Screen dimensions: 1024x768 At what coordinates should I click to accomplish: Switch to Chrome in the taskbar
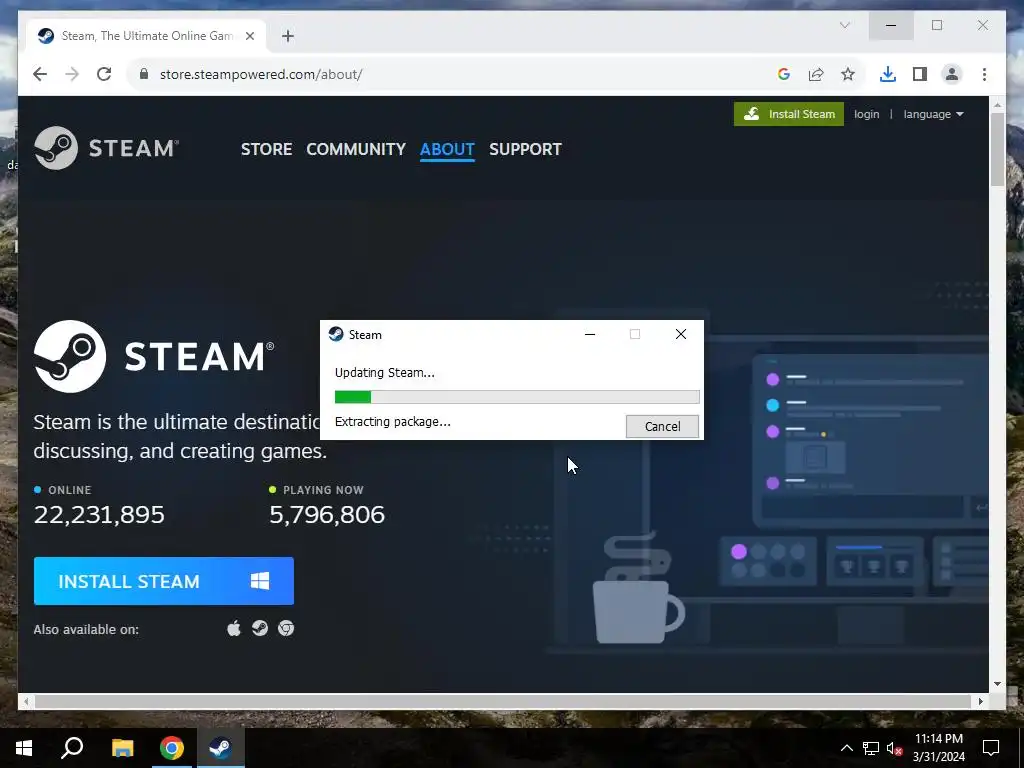click(172, 748)
